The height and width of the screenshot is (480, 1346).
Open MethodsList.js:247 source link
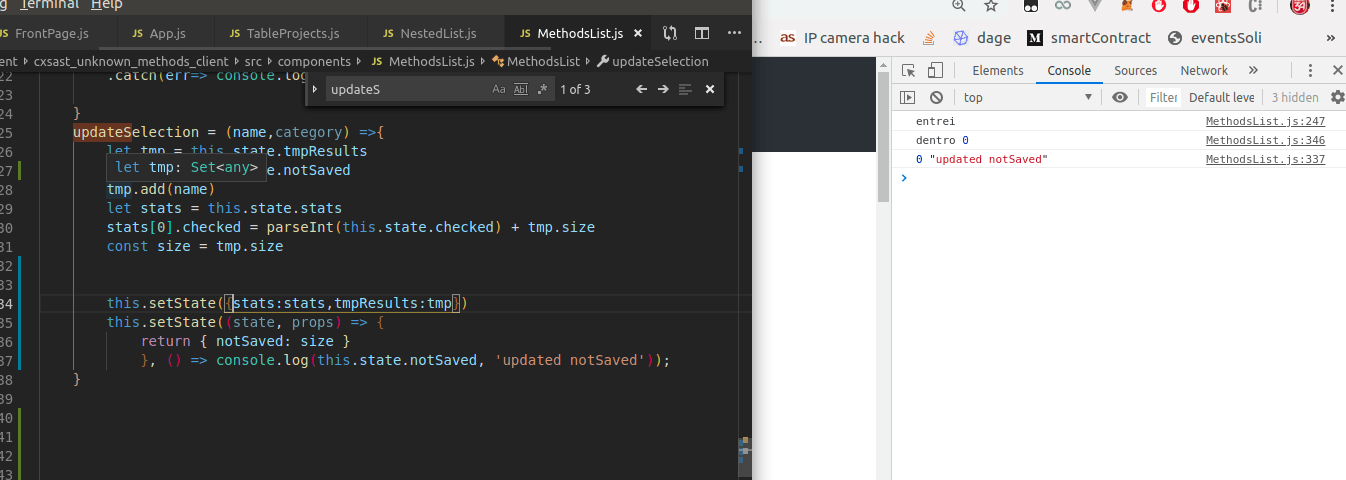coord(1265,121)
